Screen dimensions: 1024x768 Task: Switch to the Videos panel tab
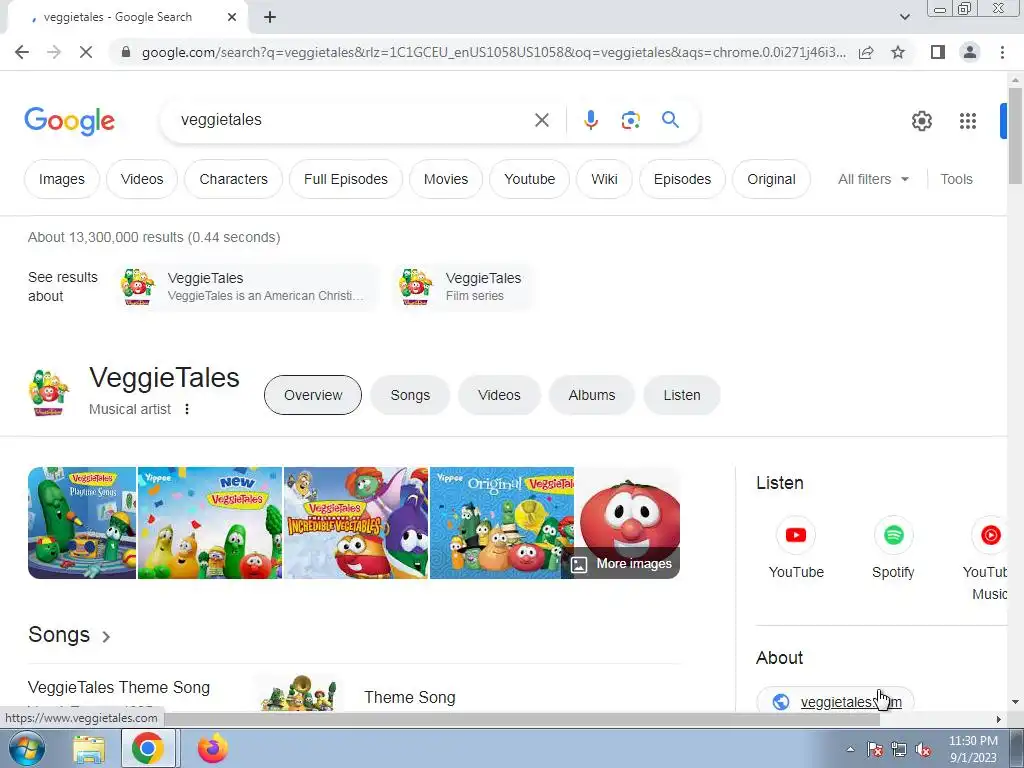tap(499, 395)
